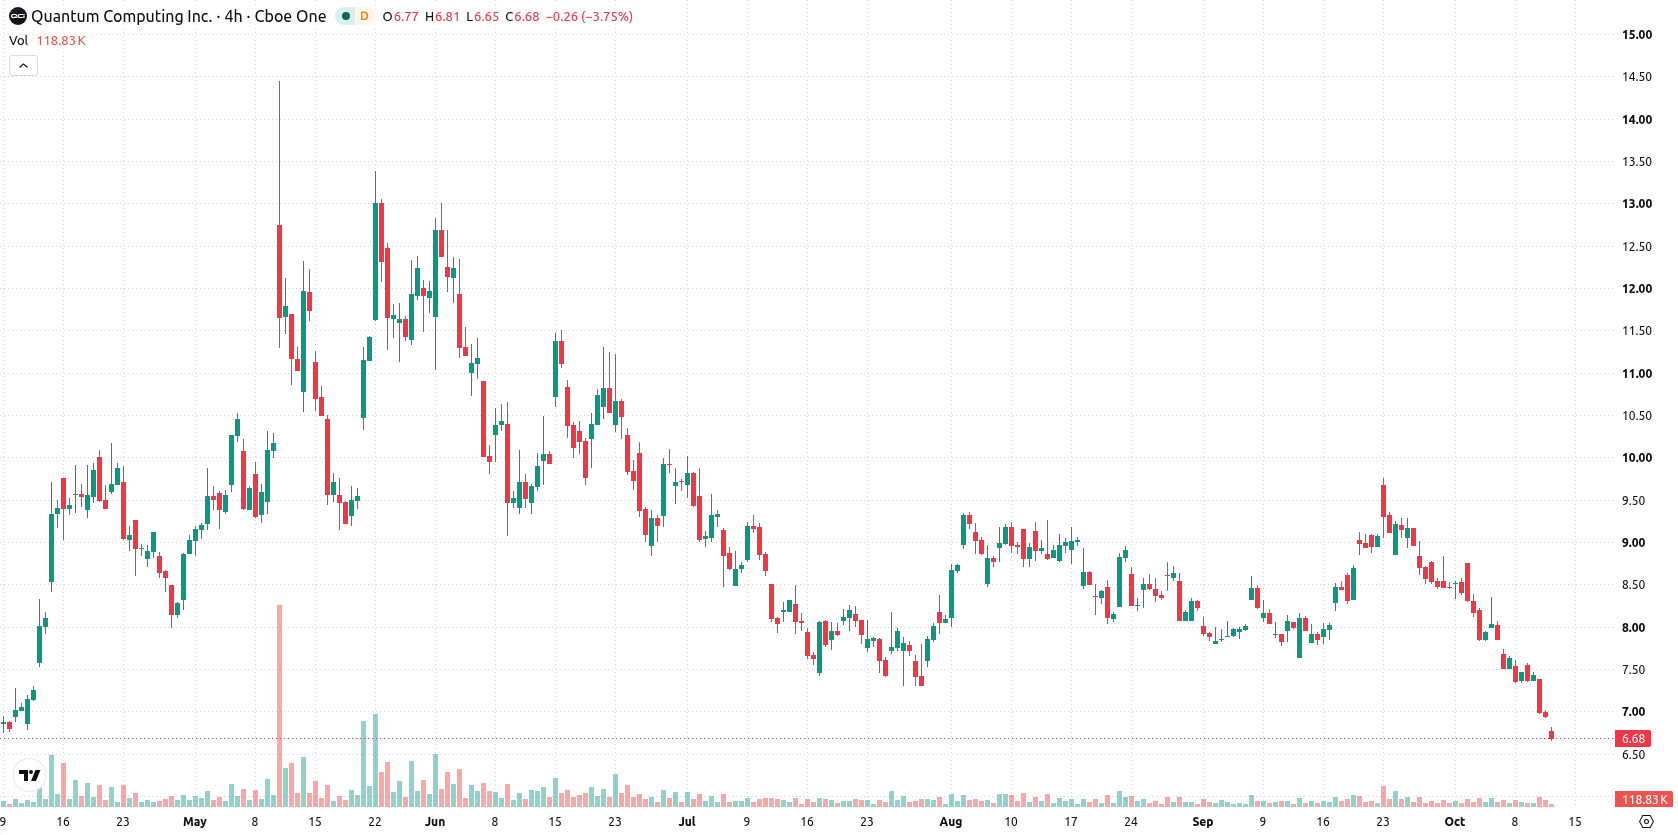Open the Quantum Computing Inc. symbol title
This screenshot has width=1678, height=835.
point(178,16)
